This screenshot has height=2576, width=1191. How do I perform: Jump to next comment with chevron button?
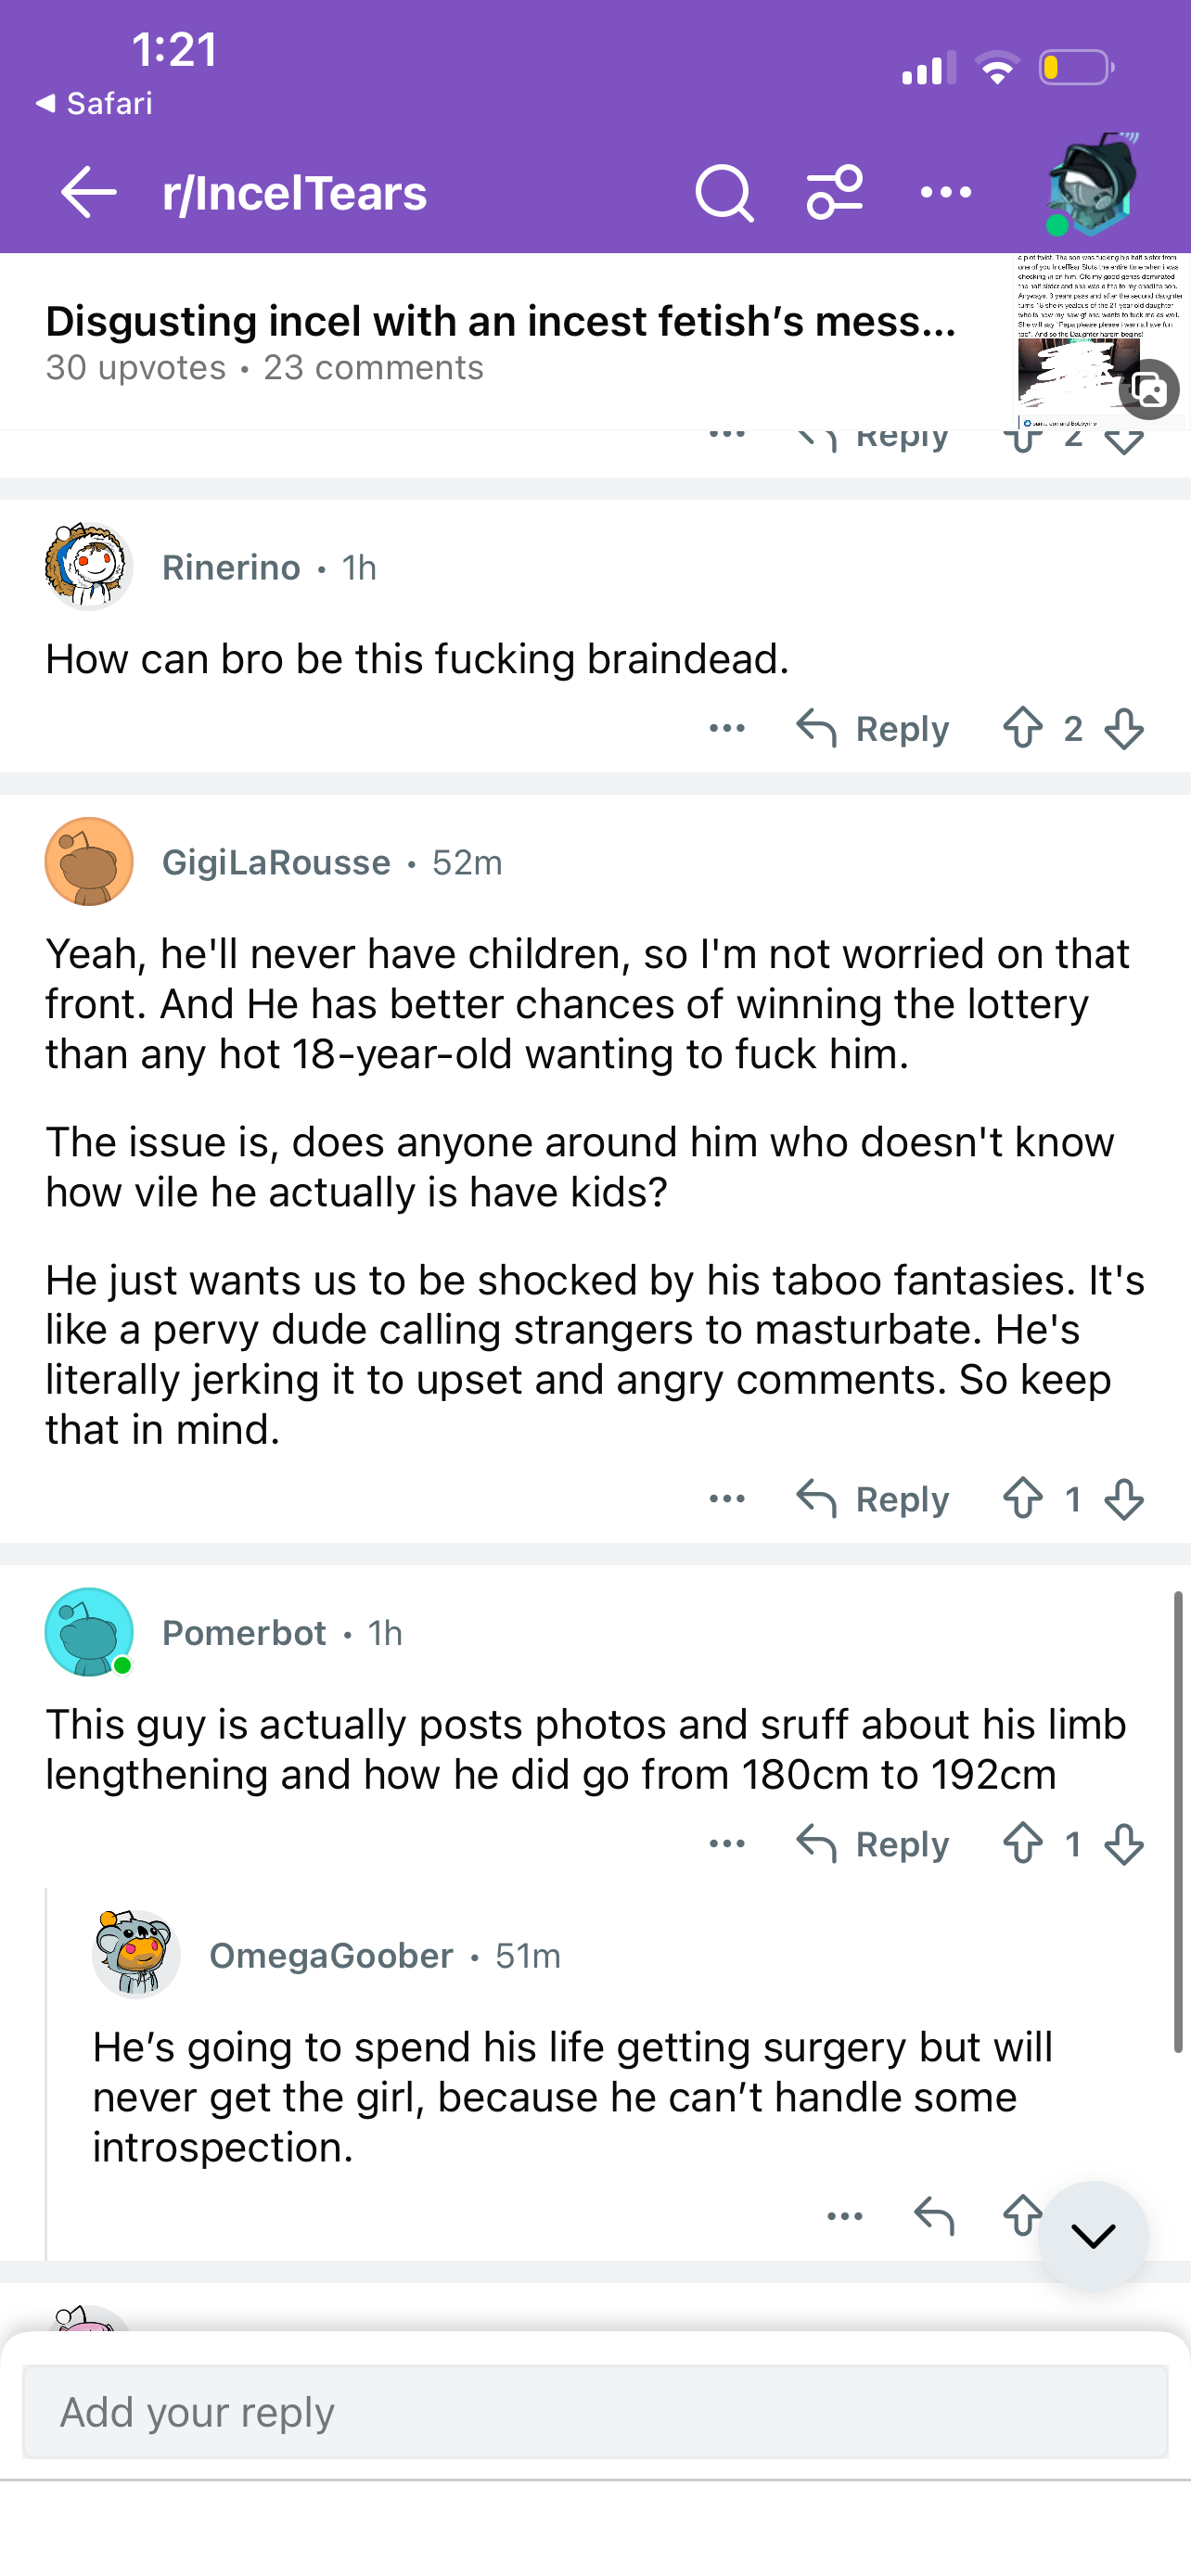[x=1093, y=2236]
